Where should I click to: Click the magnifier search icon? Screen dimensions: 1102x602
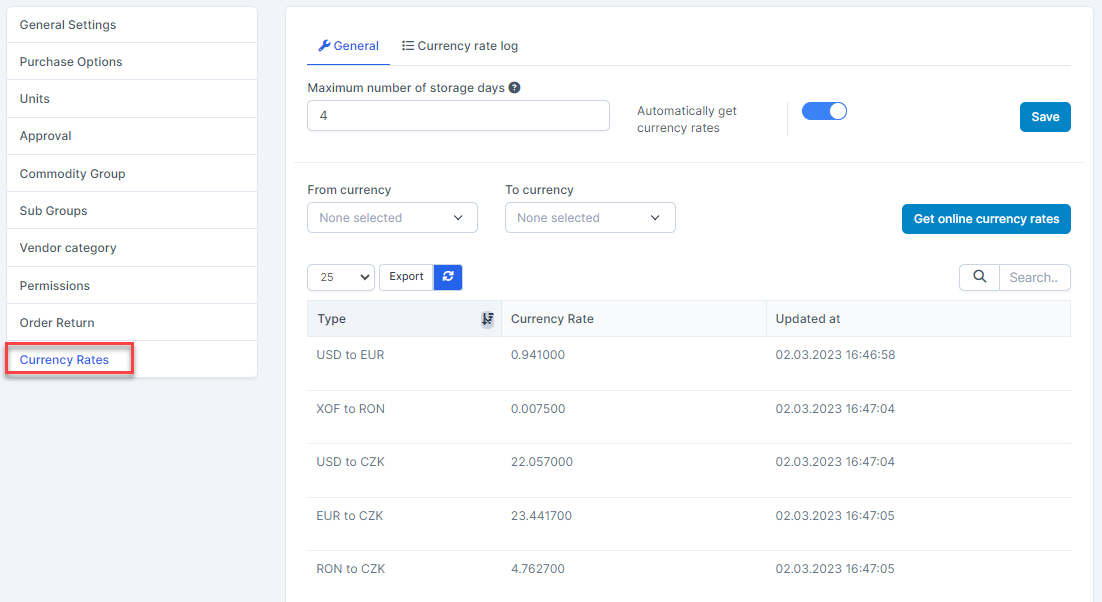pyautogui.click(x=979, y=277)
